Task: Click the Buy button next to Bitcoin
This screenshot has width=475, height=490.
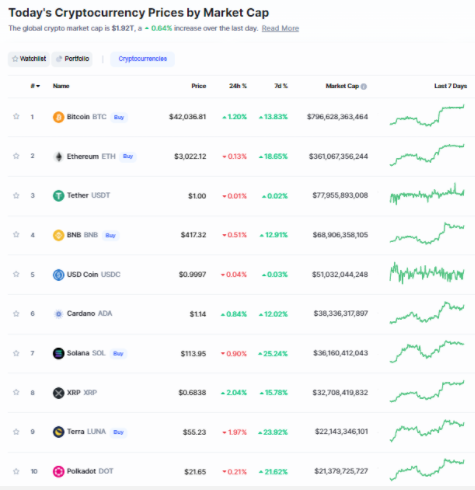Action: click(119, 117)
